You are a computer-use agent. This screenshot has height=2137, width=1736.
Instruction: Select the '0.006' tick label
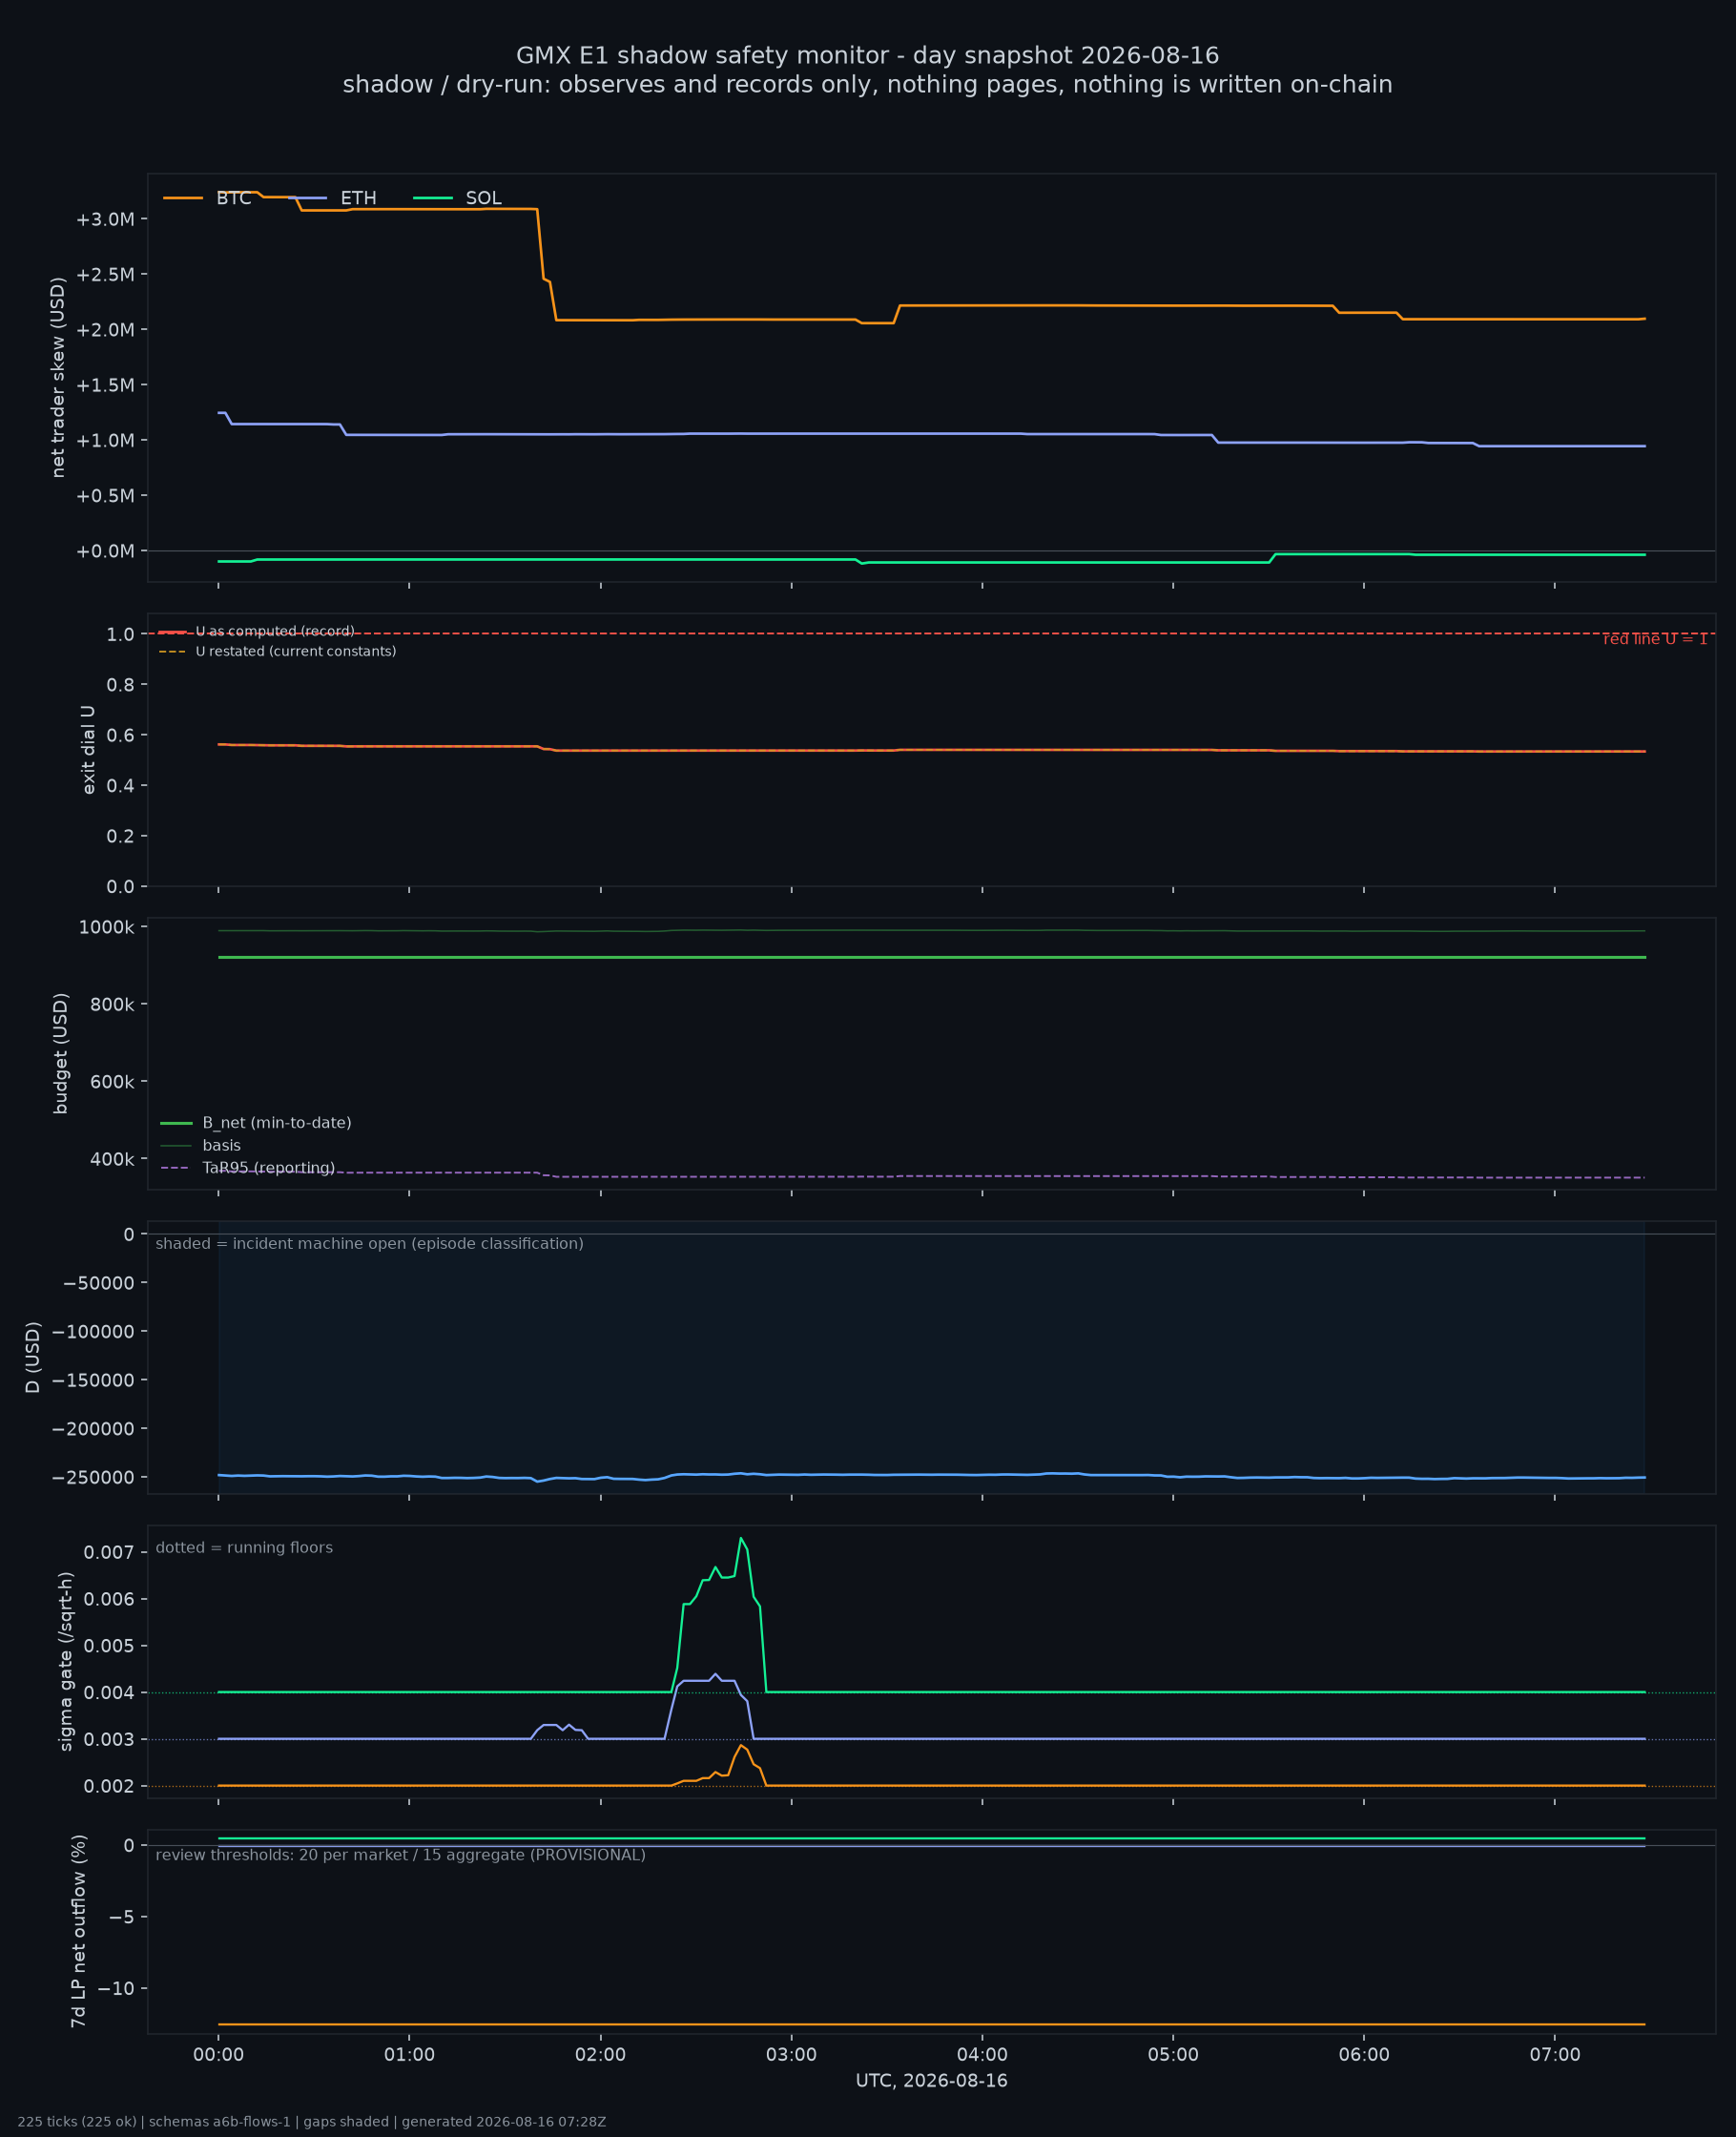click(x=109, y=1599)
